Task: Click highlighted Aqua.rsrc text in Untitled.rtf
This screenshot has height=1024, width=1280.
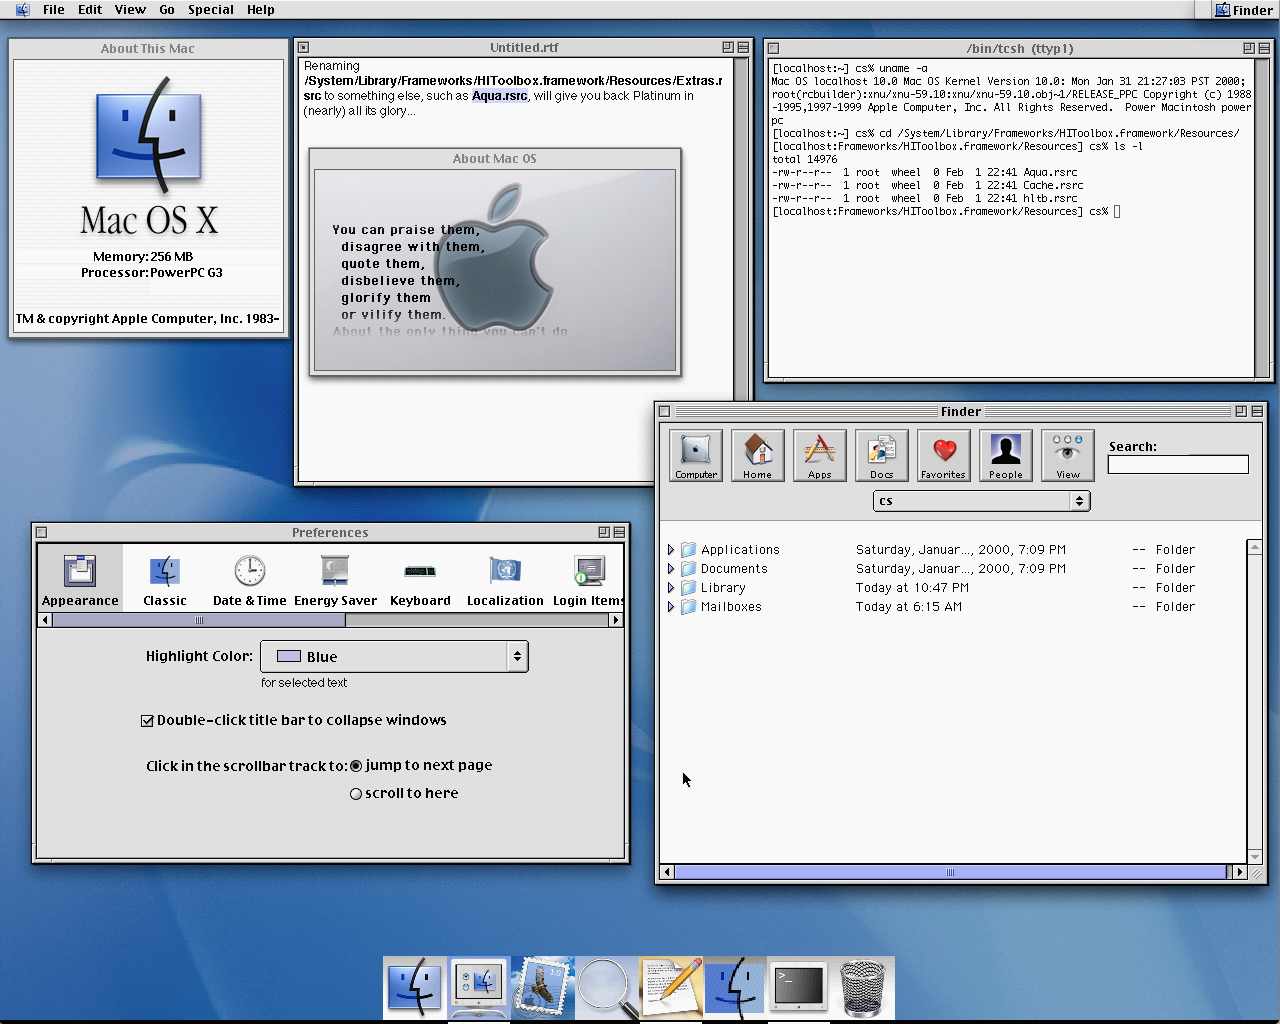Action: click(499, 96)
